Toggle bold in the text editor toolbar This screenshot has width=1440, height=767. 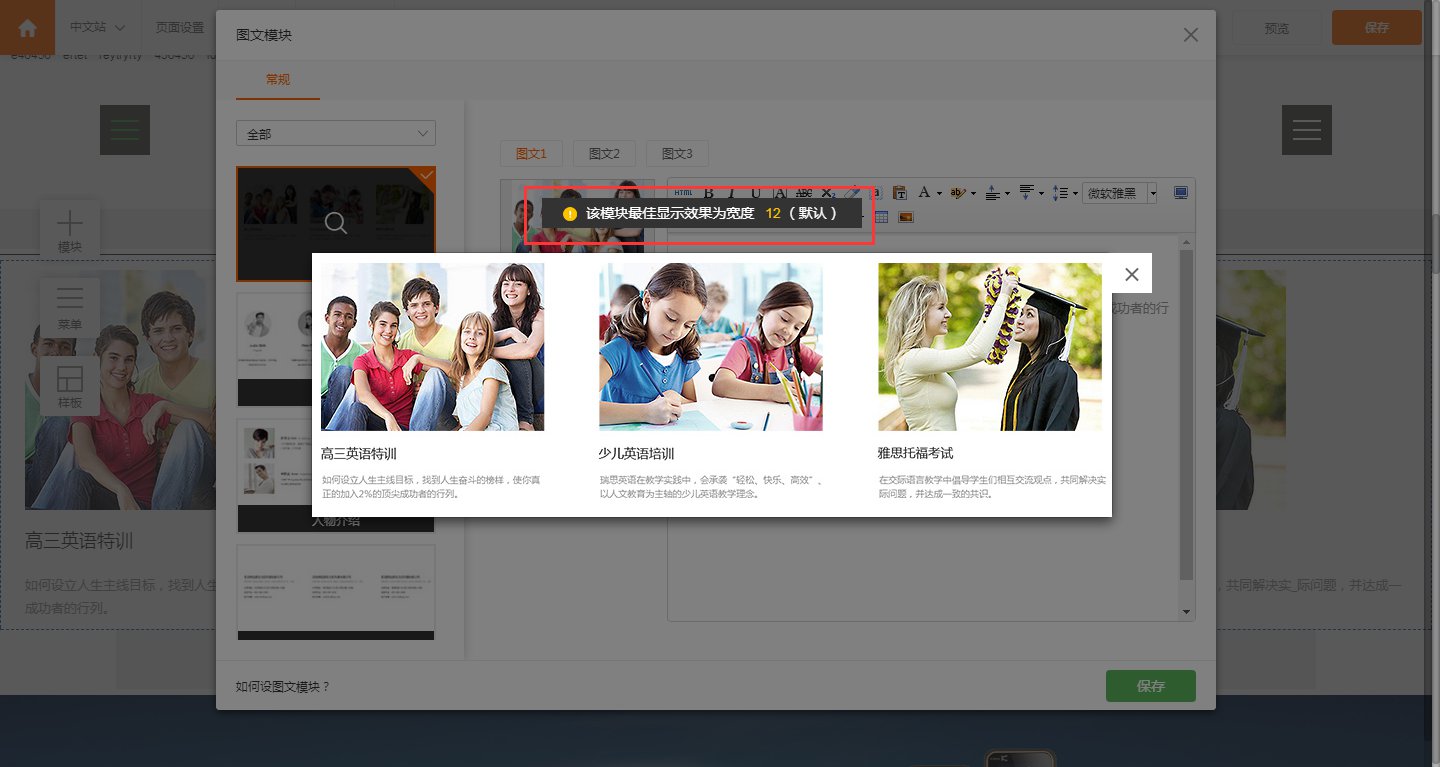[709, 193]
